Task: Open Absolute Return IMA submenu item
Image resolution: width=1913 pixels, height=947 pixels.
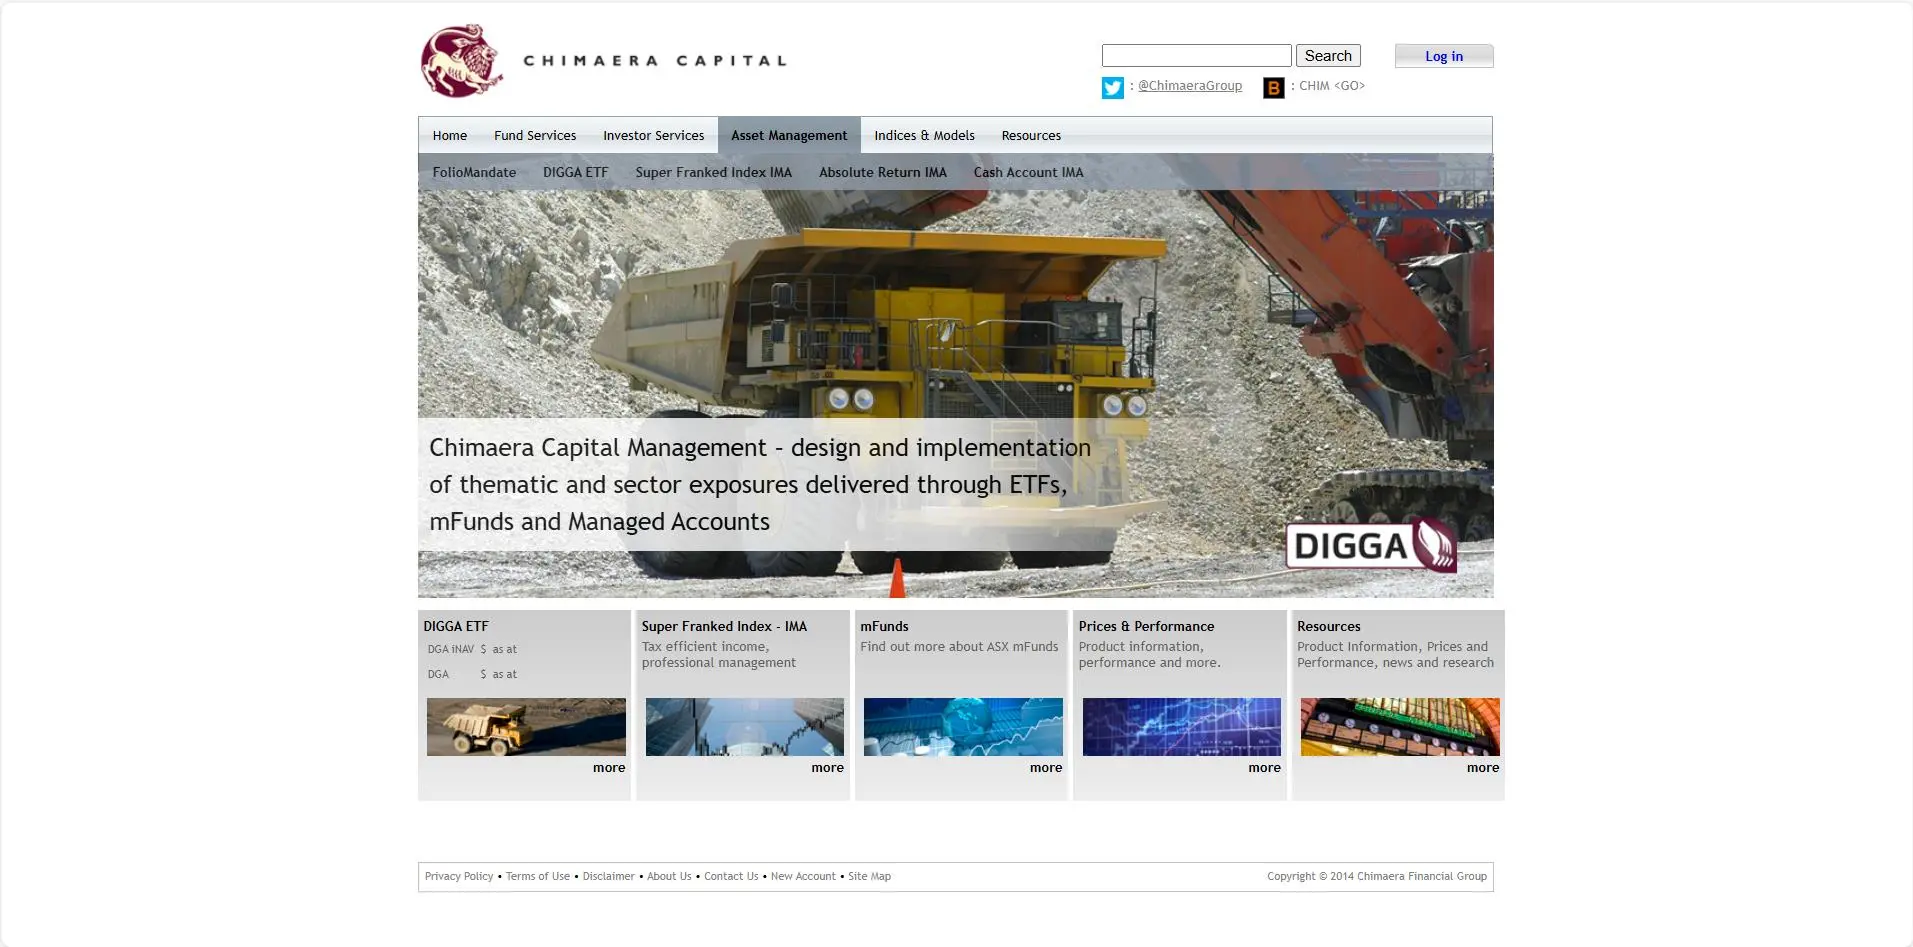Action: coord(883,172)
